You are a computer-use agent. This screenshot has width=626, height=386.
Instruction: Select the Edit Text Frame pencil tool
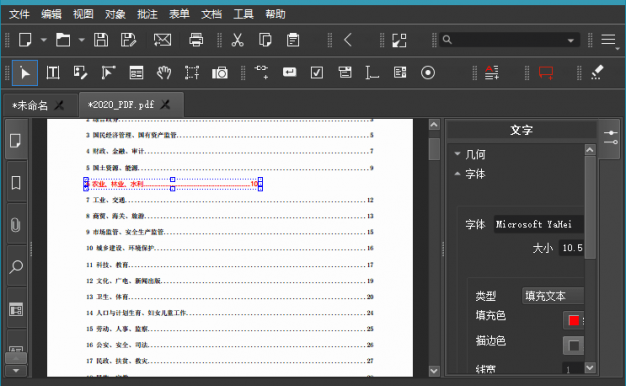[x=80, y=73]
